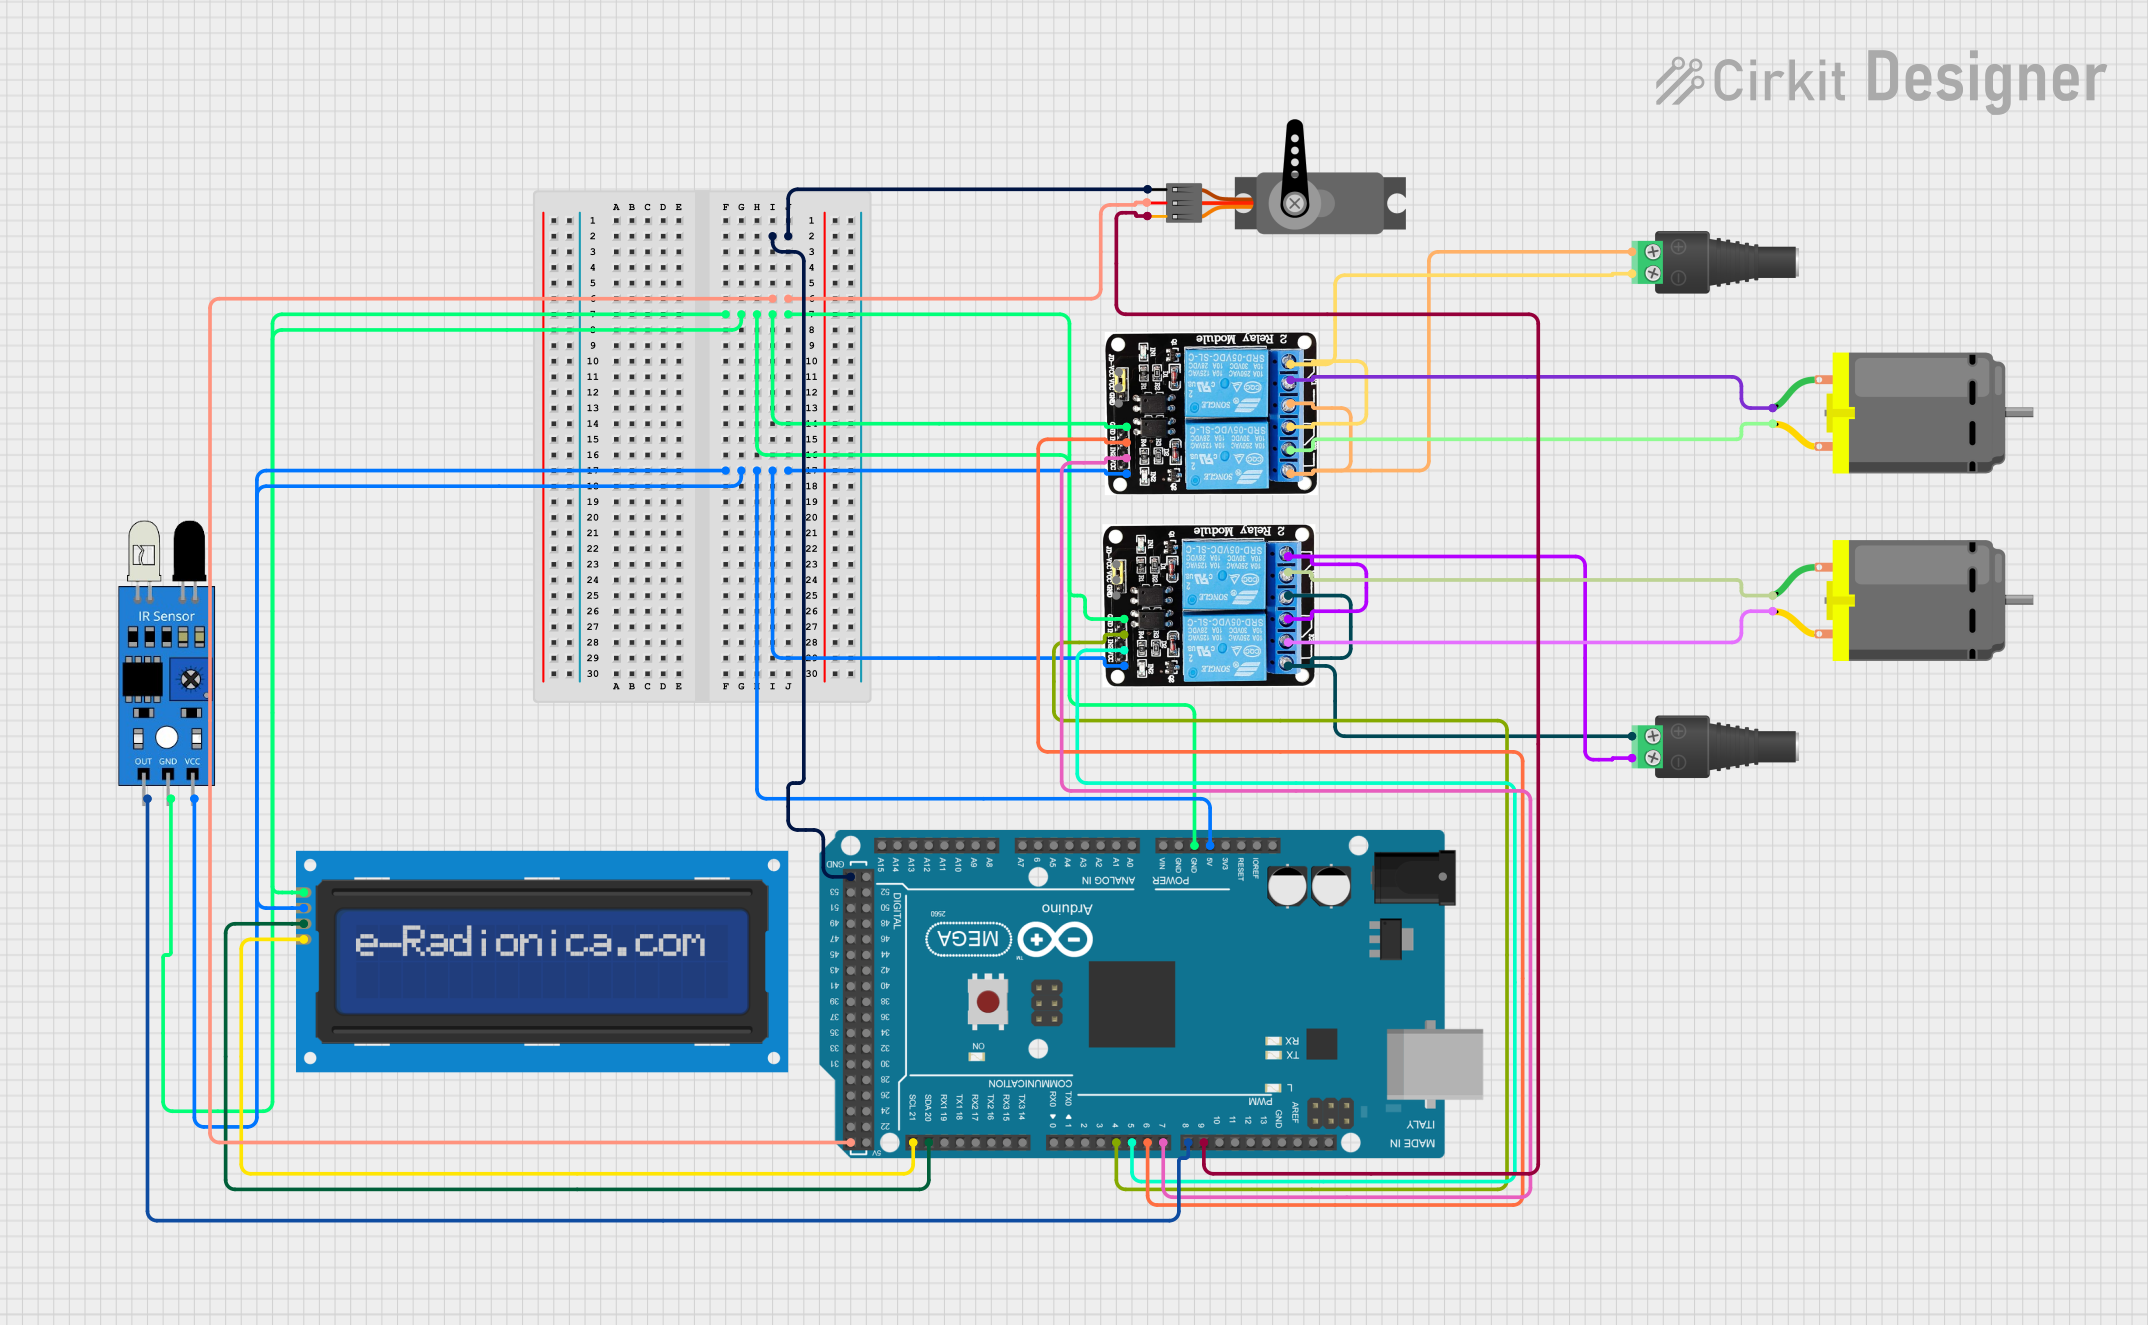Select the clear IR emitter LED

click(x=144, y=550)
